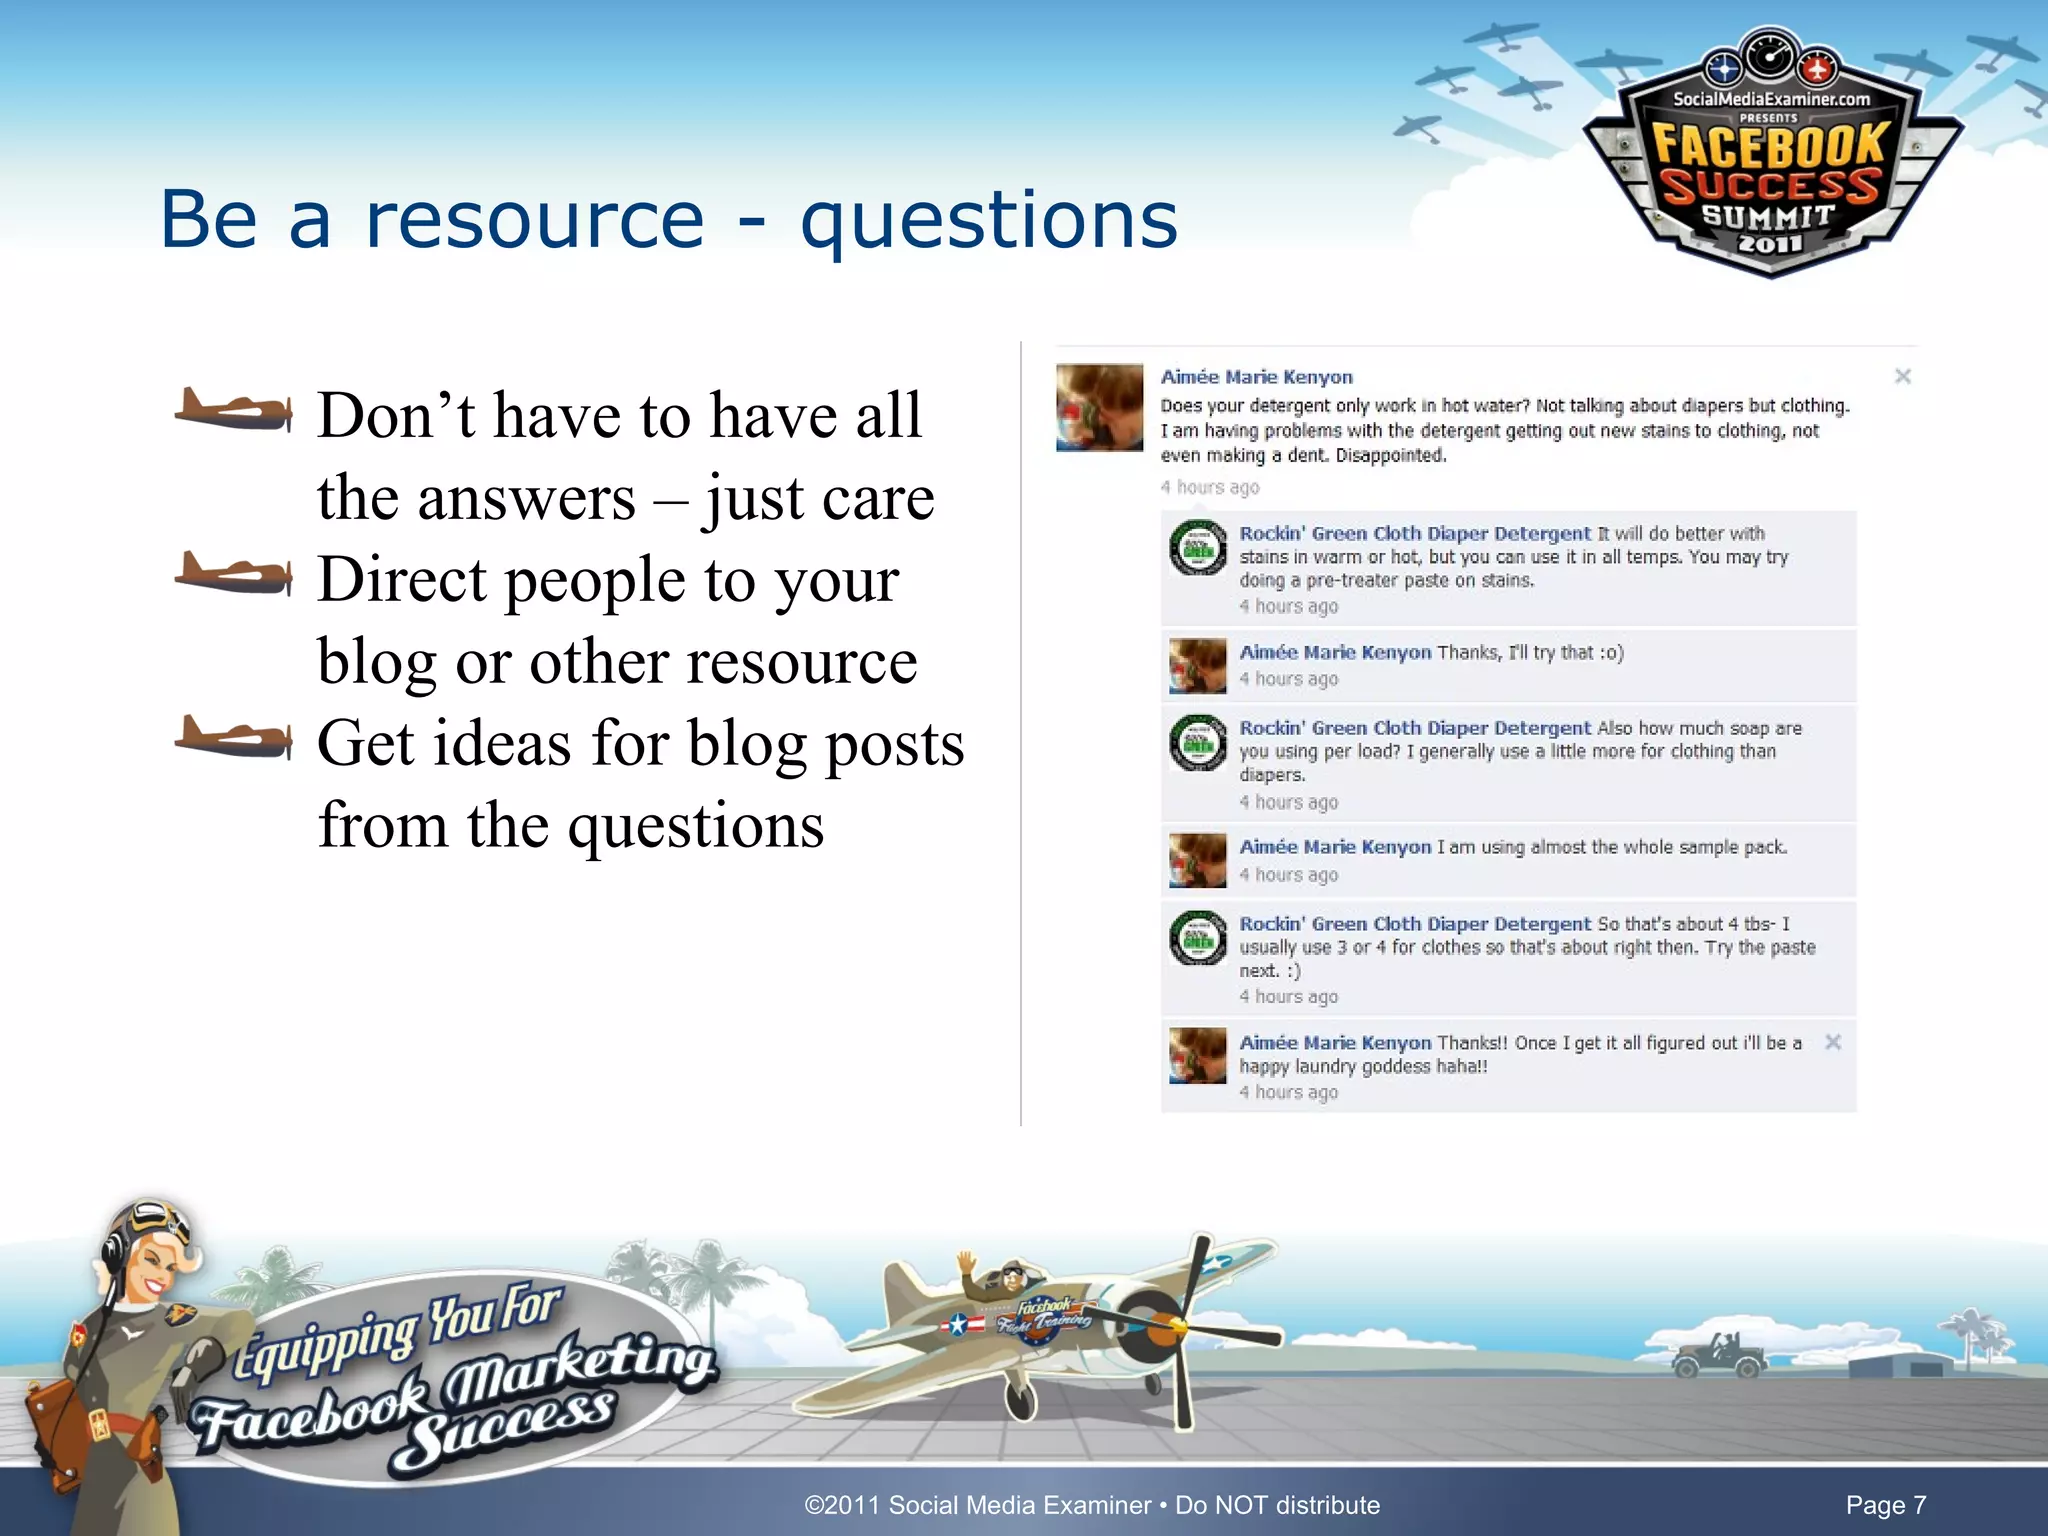Image resolution: width=2048 pixels, height=1536 pixels.
Task: Click Rockin' Green avatar beside 'about 4 tbs' reply
Action: pos(1198,937)
